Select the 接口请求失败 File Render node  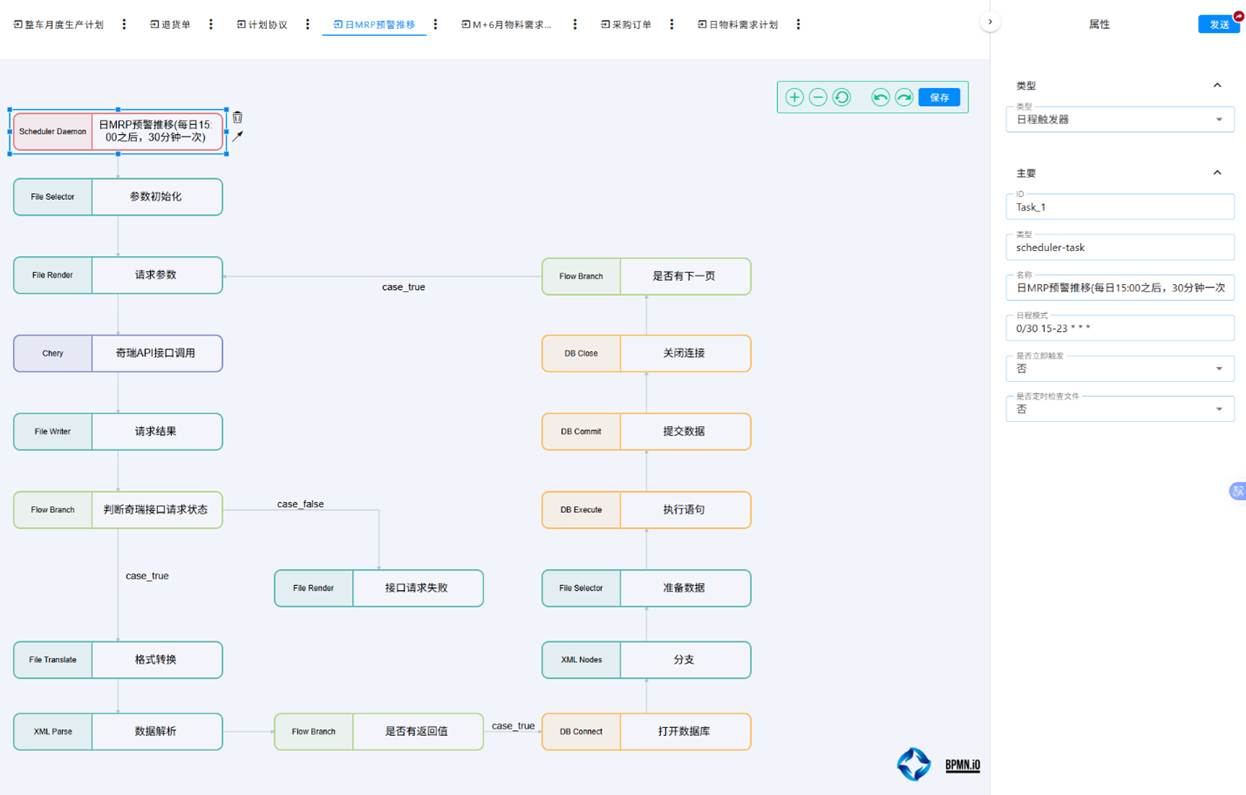pos(379,588)
